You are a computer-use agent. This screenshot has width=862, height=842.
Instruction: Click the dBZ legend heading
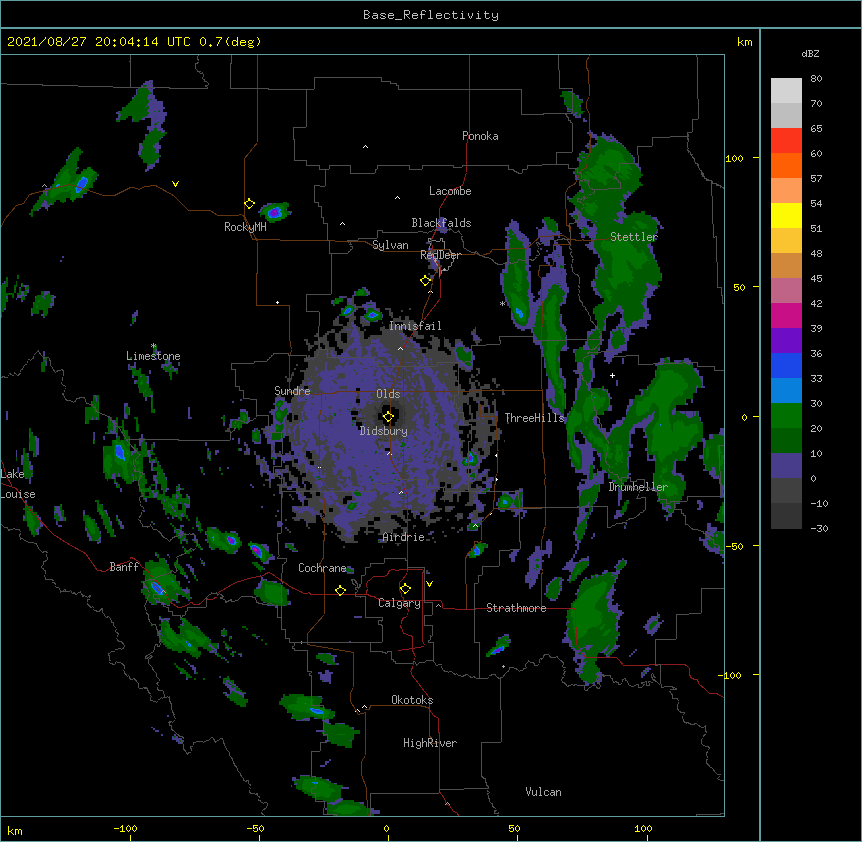(810, 54)
